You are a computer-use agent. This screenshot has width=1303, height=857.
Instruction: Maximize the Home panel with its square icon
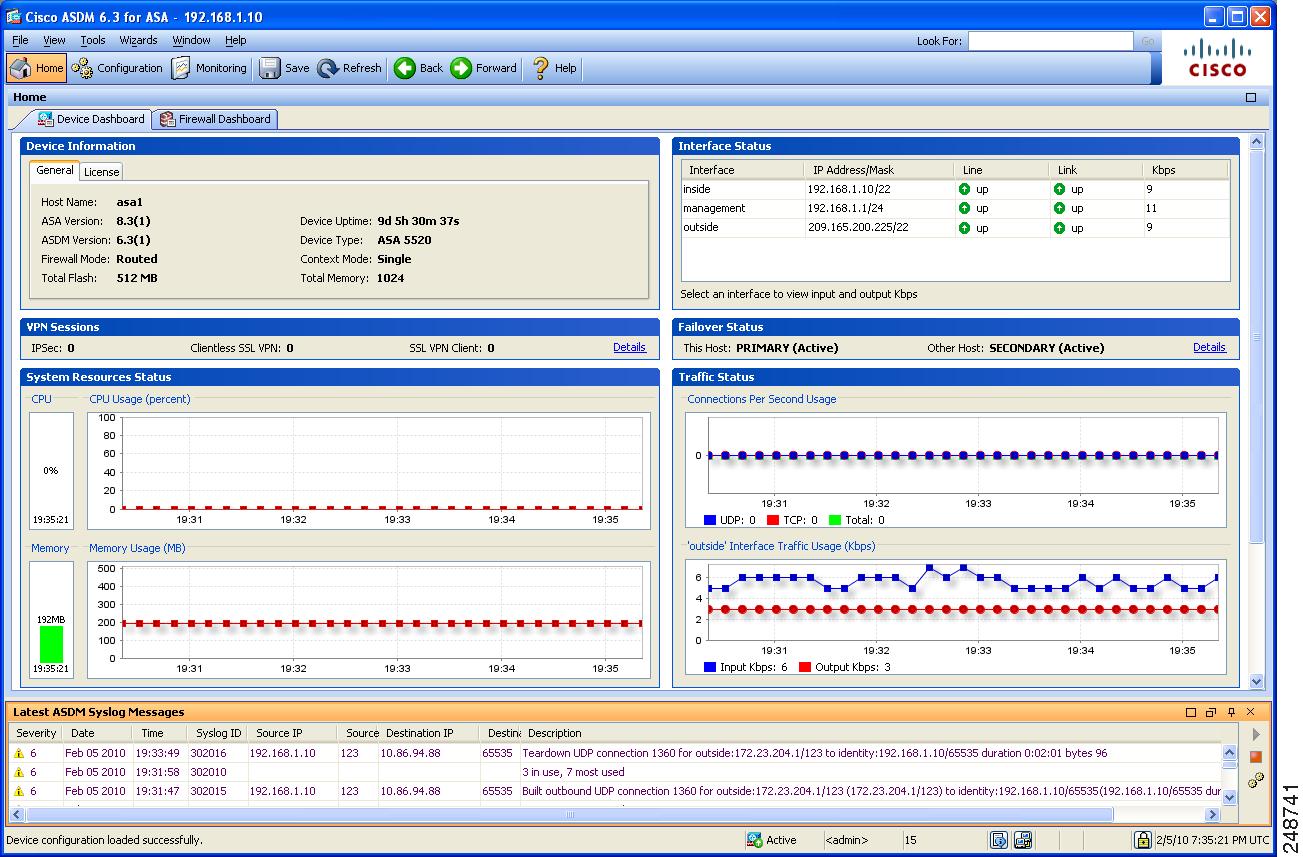[1250, 97]
